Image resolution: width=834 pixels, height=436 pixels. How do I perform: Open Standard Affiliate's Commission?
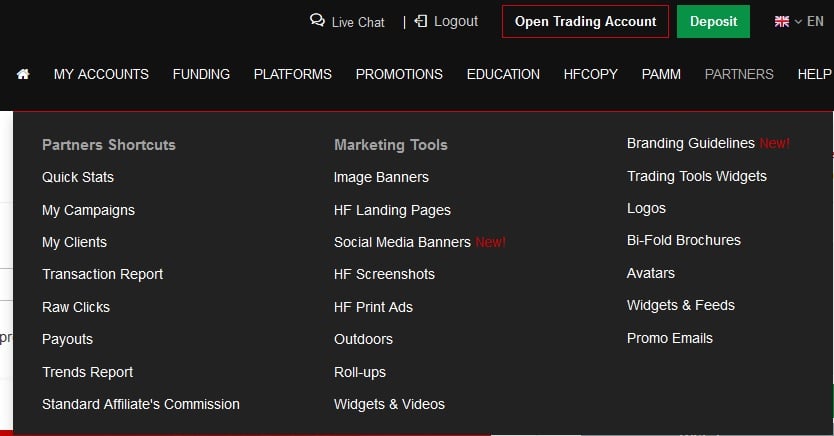(x=141, y=404)
